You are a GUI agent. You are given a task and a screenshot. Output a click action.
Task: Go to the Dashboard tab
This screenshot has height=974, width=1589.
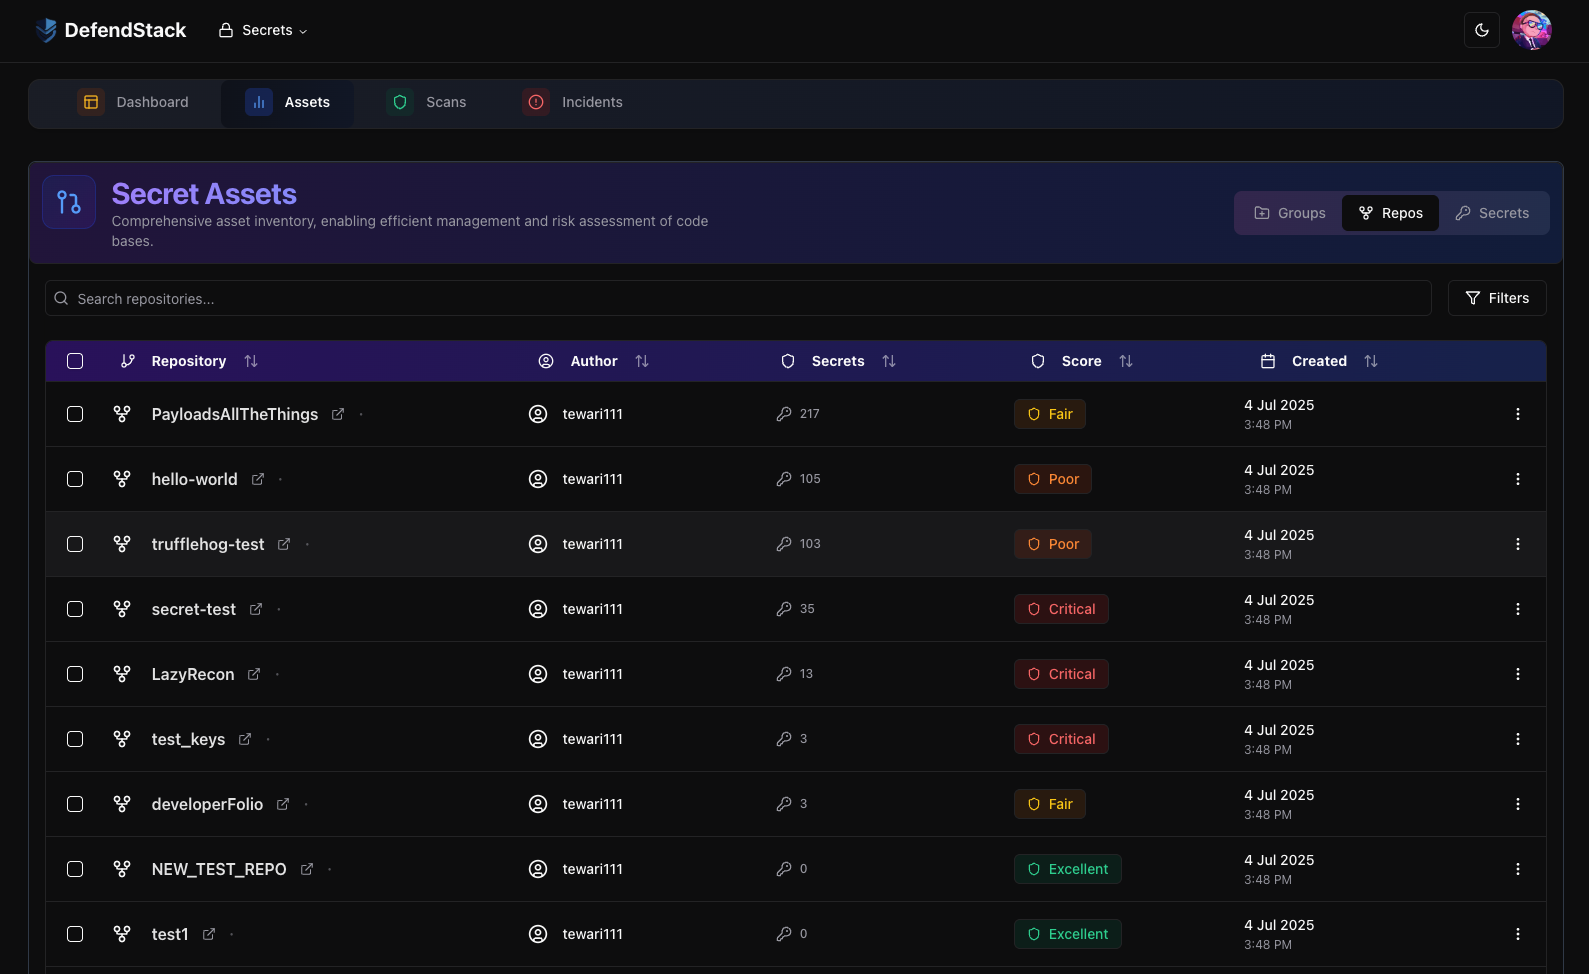pos(133,102)
